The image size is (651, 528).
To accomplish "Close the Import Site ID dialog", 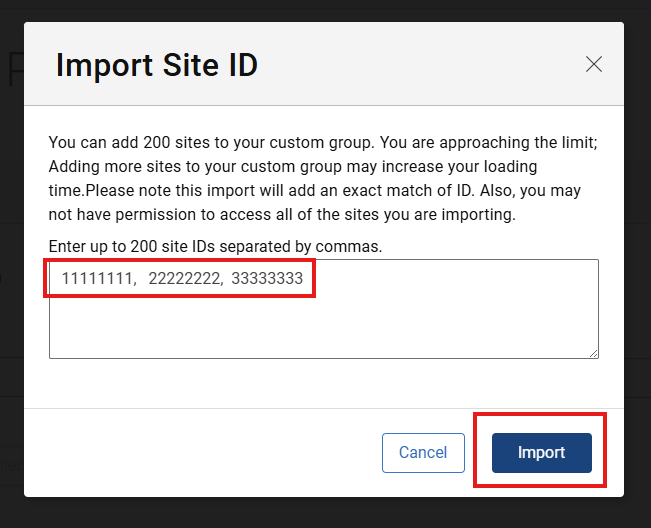I will [x=594, y=65].
